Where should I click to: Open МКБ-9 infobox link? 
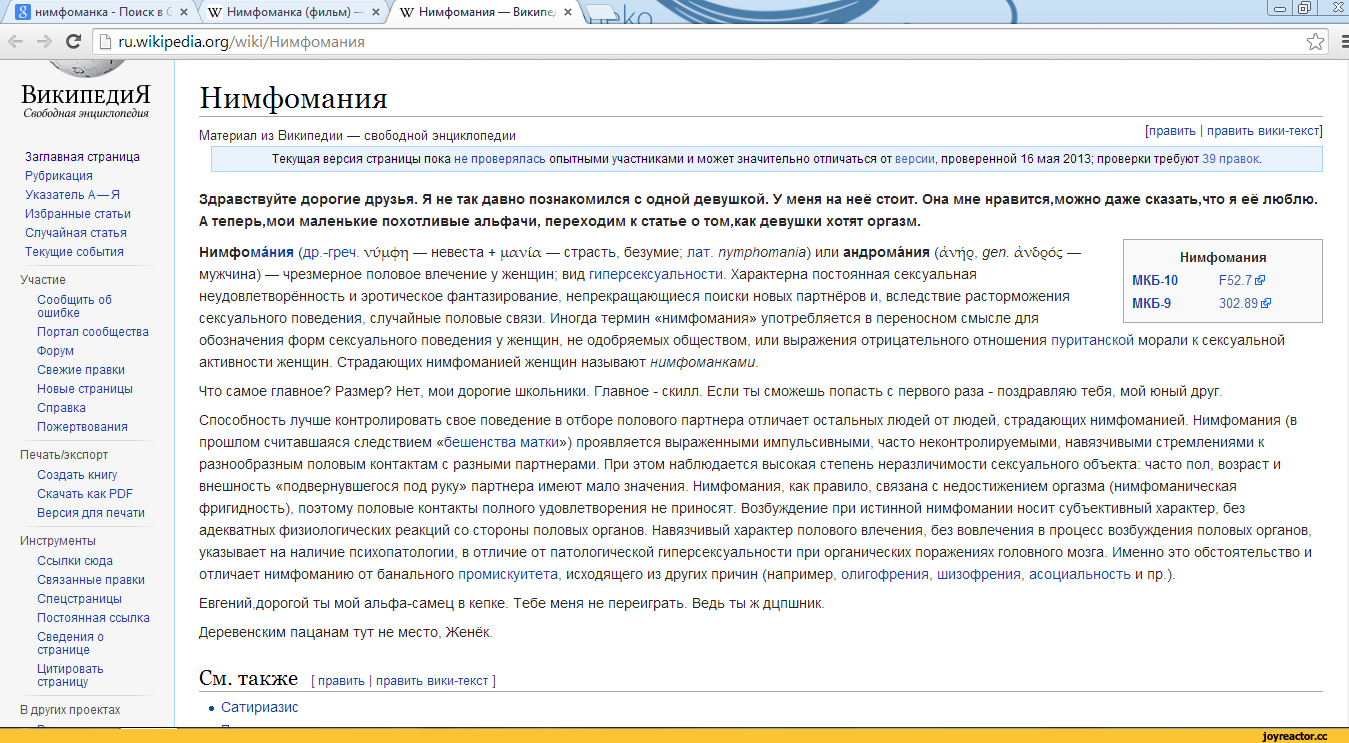(x=1151, y=303)
